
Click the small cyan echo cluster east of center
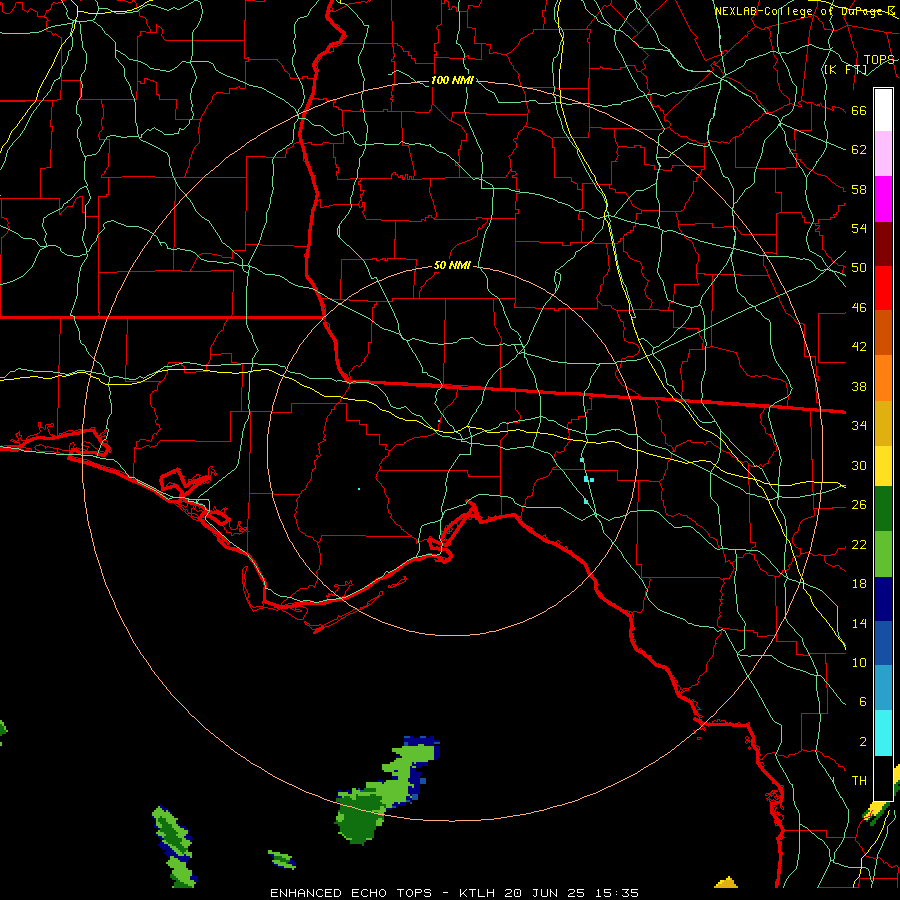pos(587,481)
